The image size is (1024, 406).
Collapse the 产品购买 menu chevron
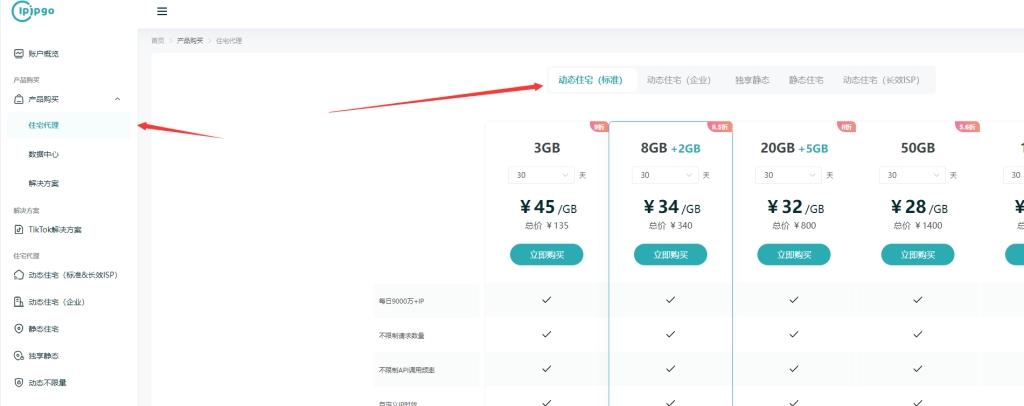click(x=118, y=99)
